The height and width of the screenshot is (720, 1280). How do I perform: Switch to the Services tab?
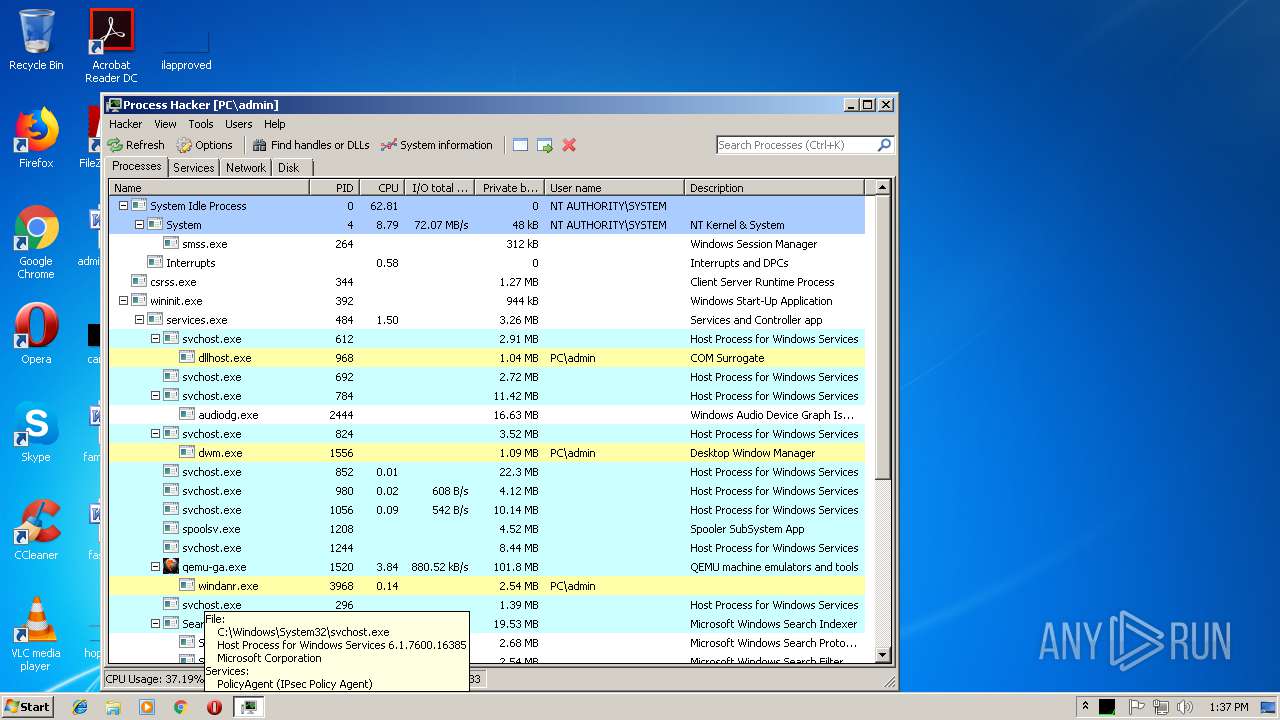coord(193,168)
